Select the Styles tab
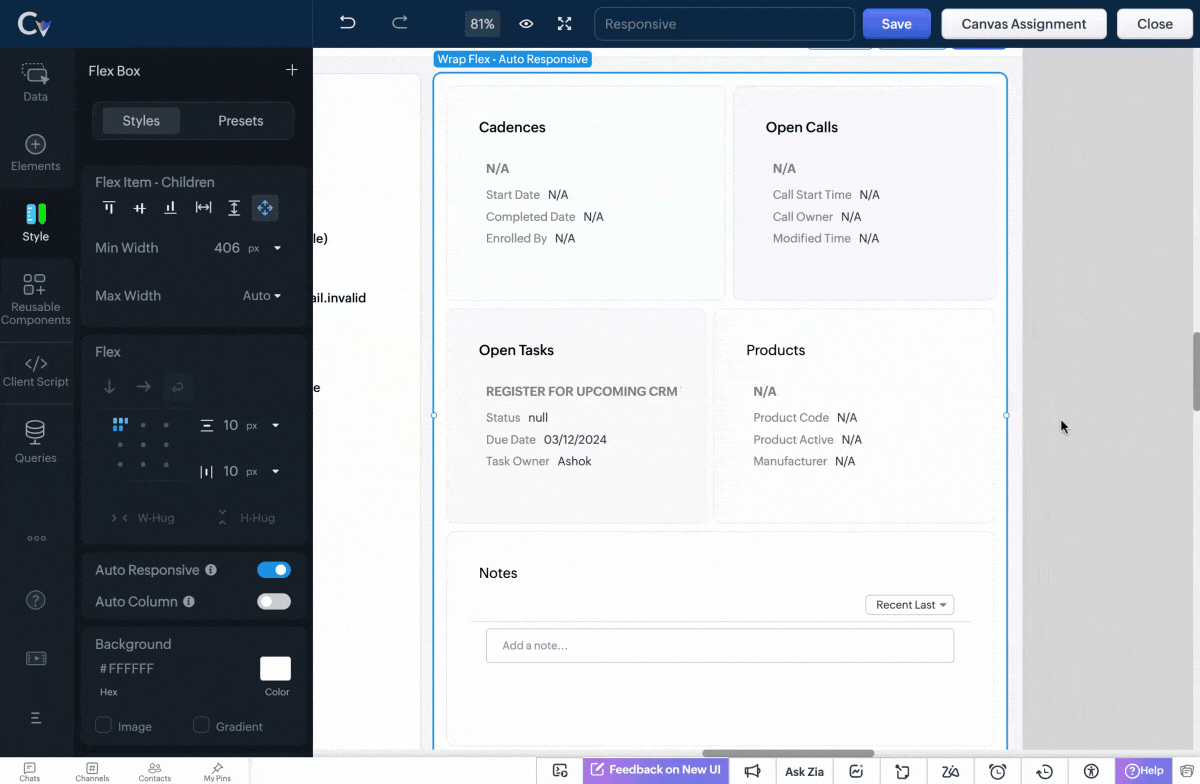The image size is (1200, 784). click(x=141, y=121)
